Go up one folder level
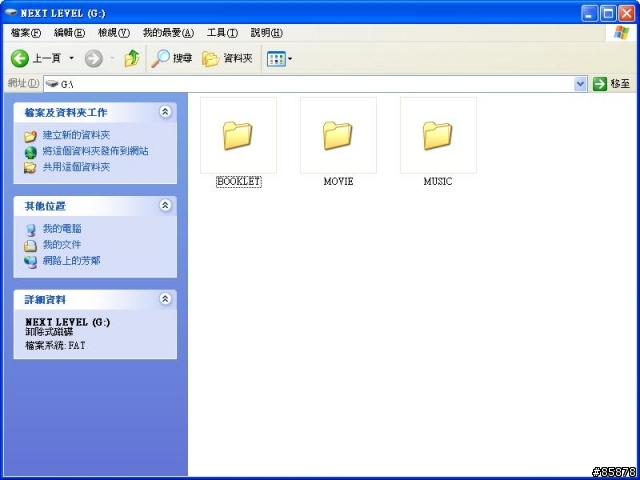This screenshot has height=480, width=640. (131, 59)
